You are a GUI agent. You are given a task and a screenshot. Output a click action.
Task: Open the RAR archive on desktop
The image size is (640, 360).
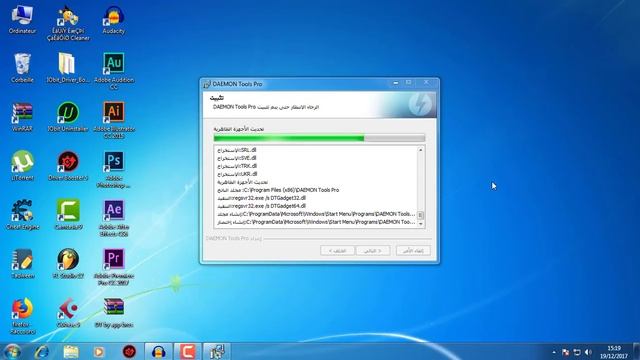click(114, 313)
